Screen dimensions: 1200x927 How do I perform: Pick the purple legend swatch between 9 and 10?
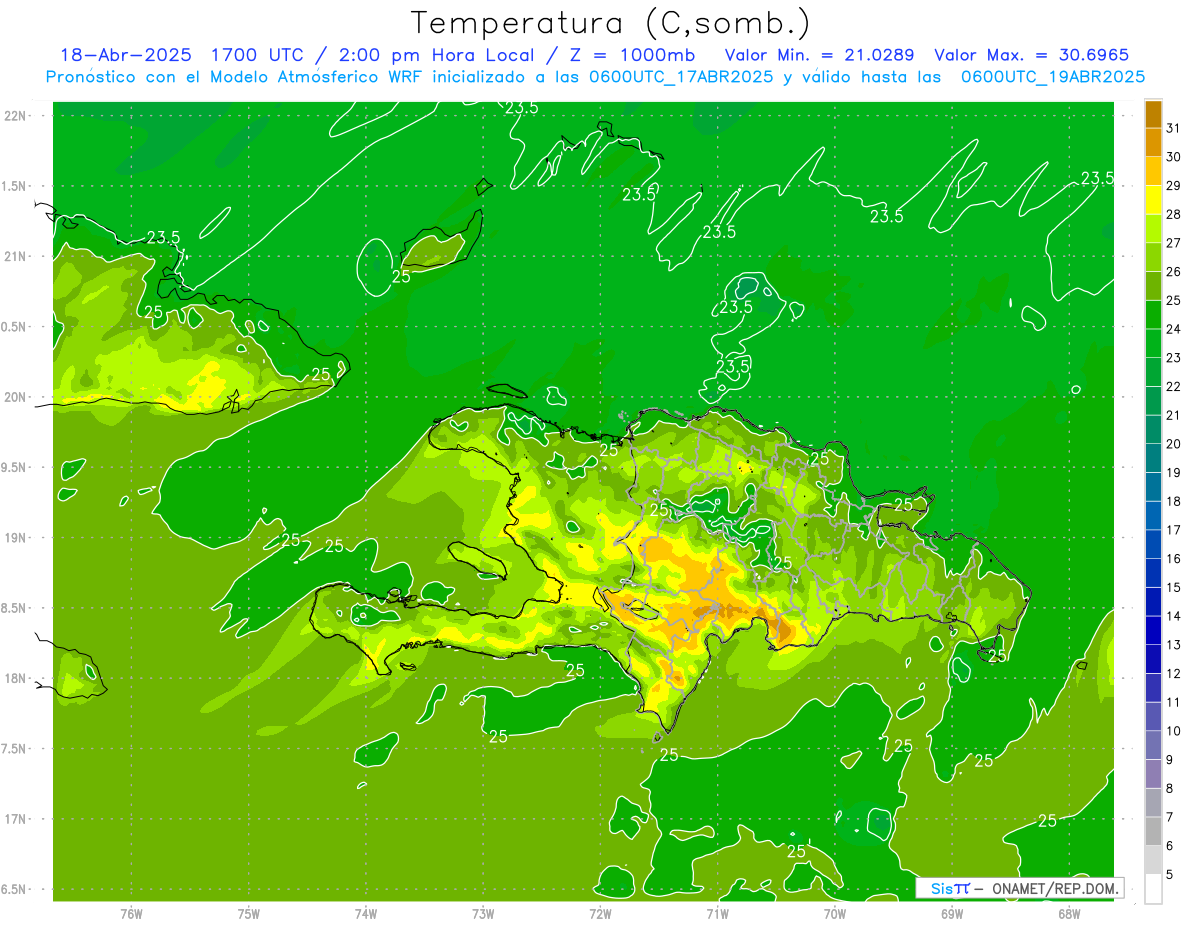(x=1153, y=745)
